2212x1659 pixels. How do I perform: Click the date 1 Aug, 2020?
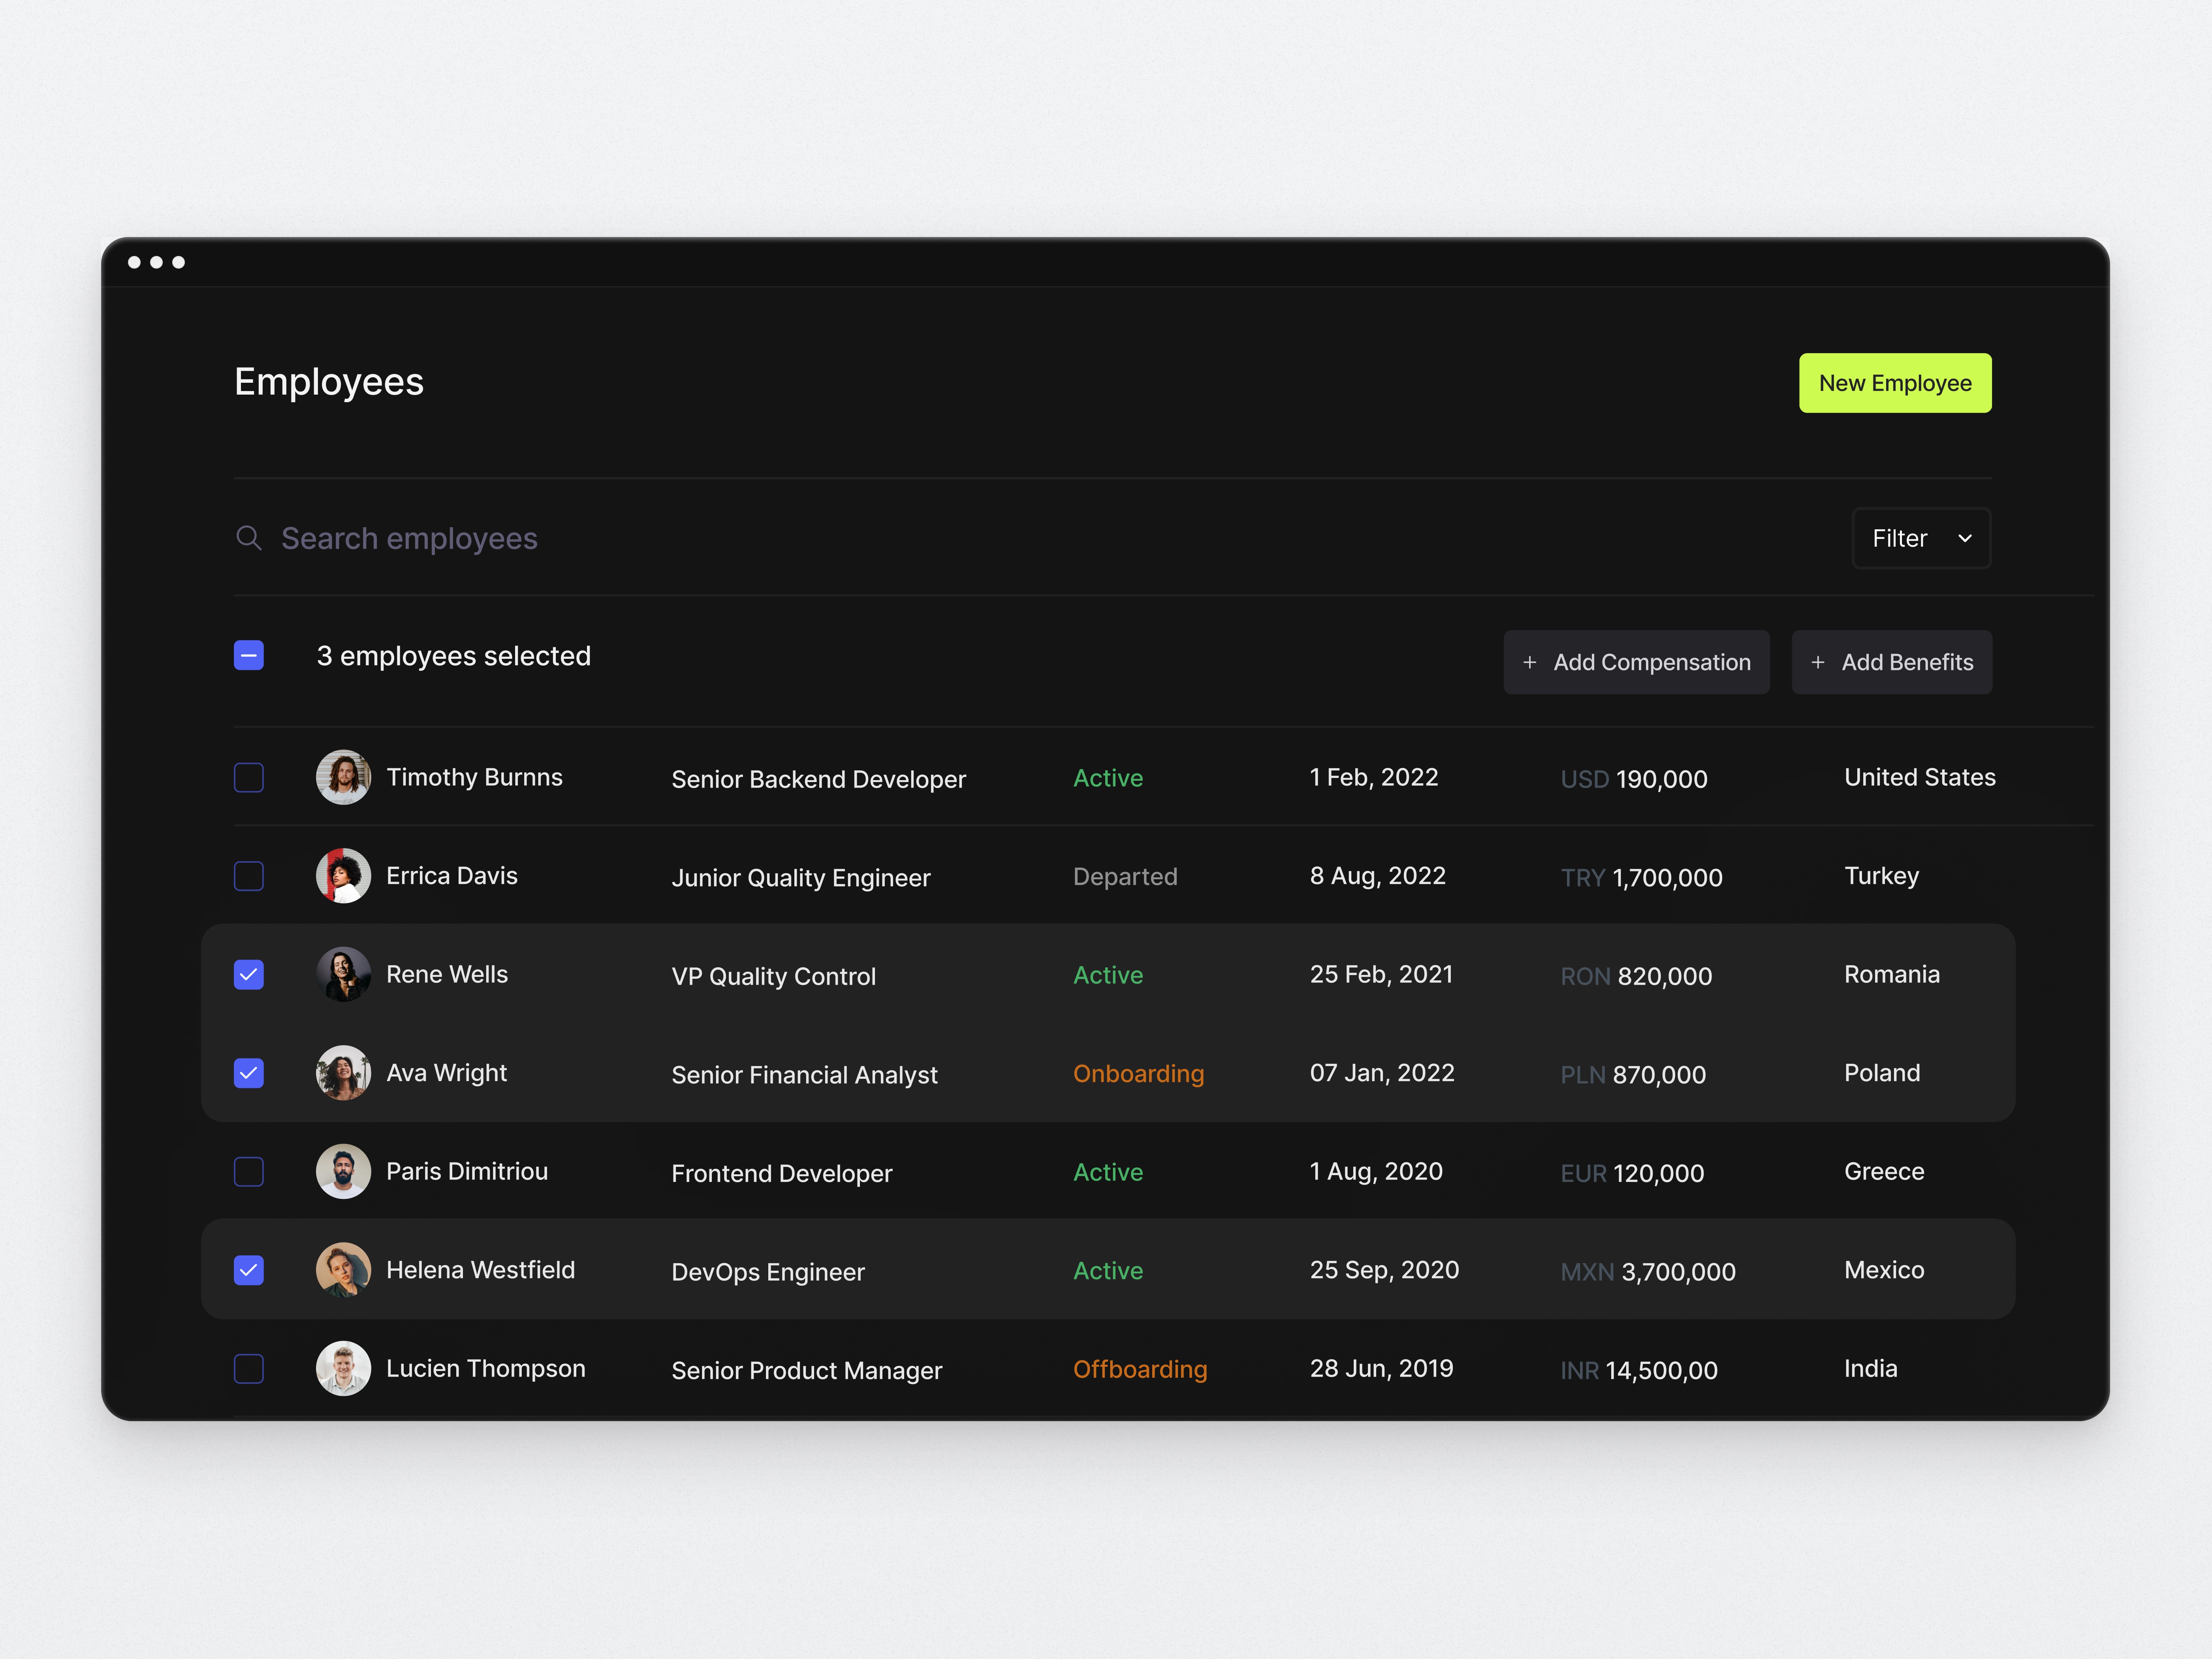click(1376, 1171)
